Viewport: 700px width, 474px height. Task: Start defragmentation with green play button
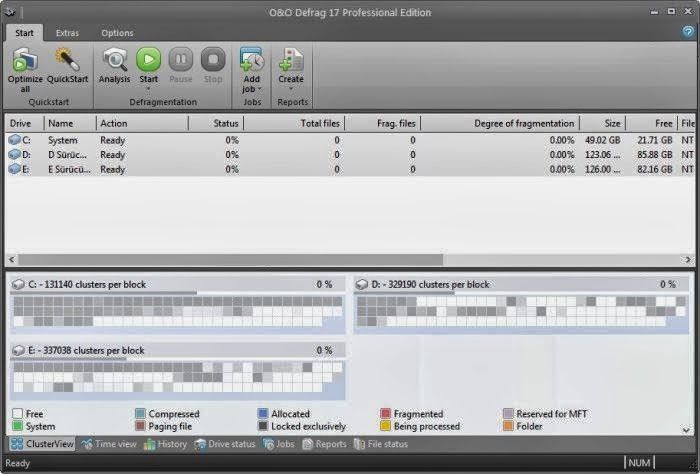click(149, 60)
